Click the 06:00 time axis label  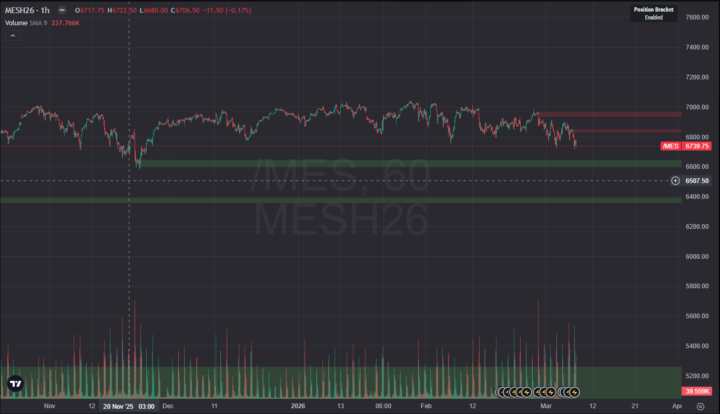383,406
